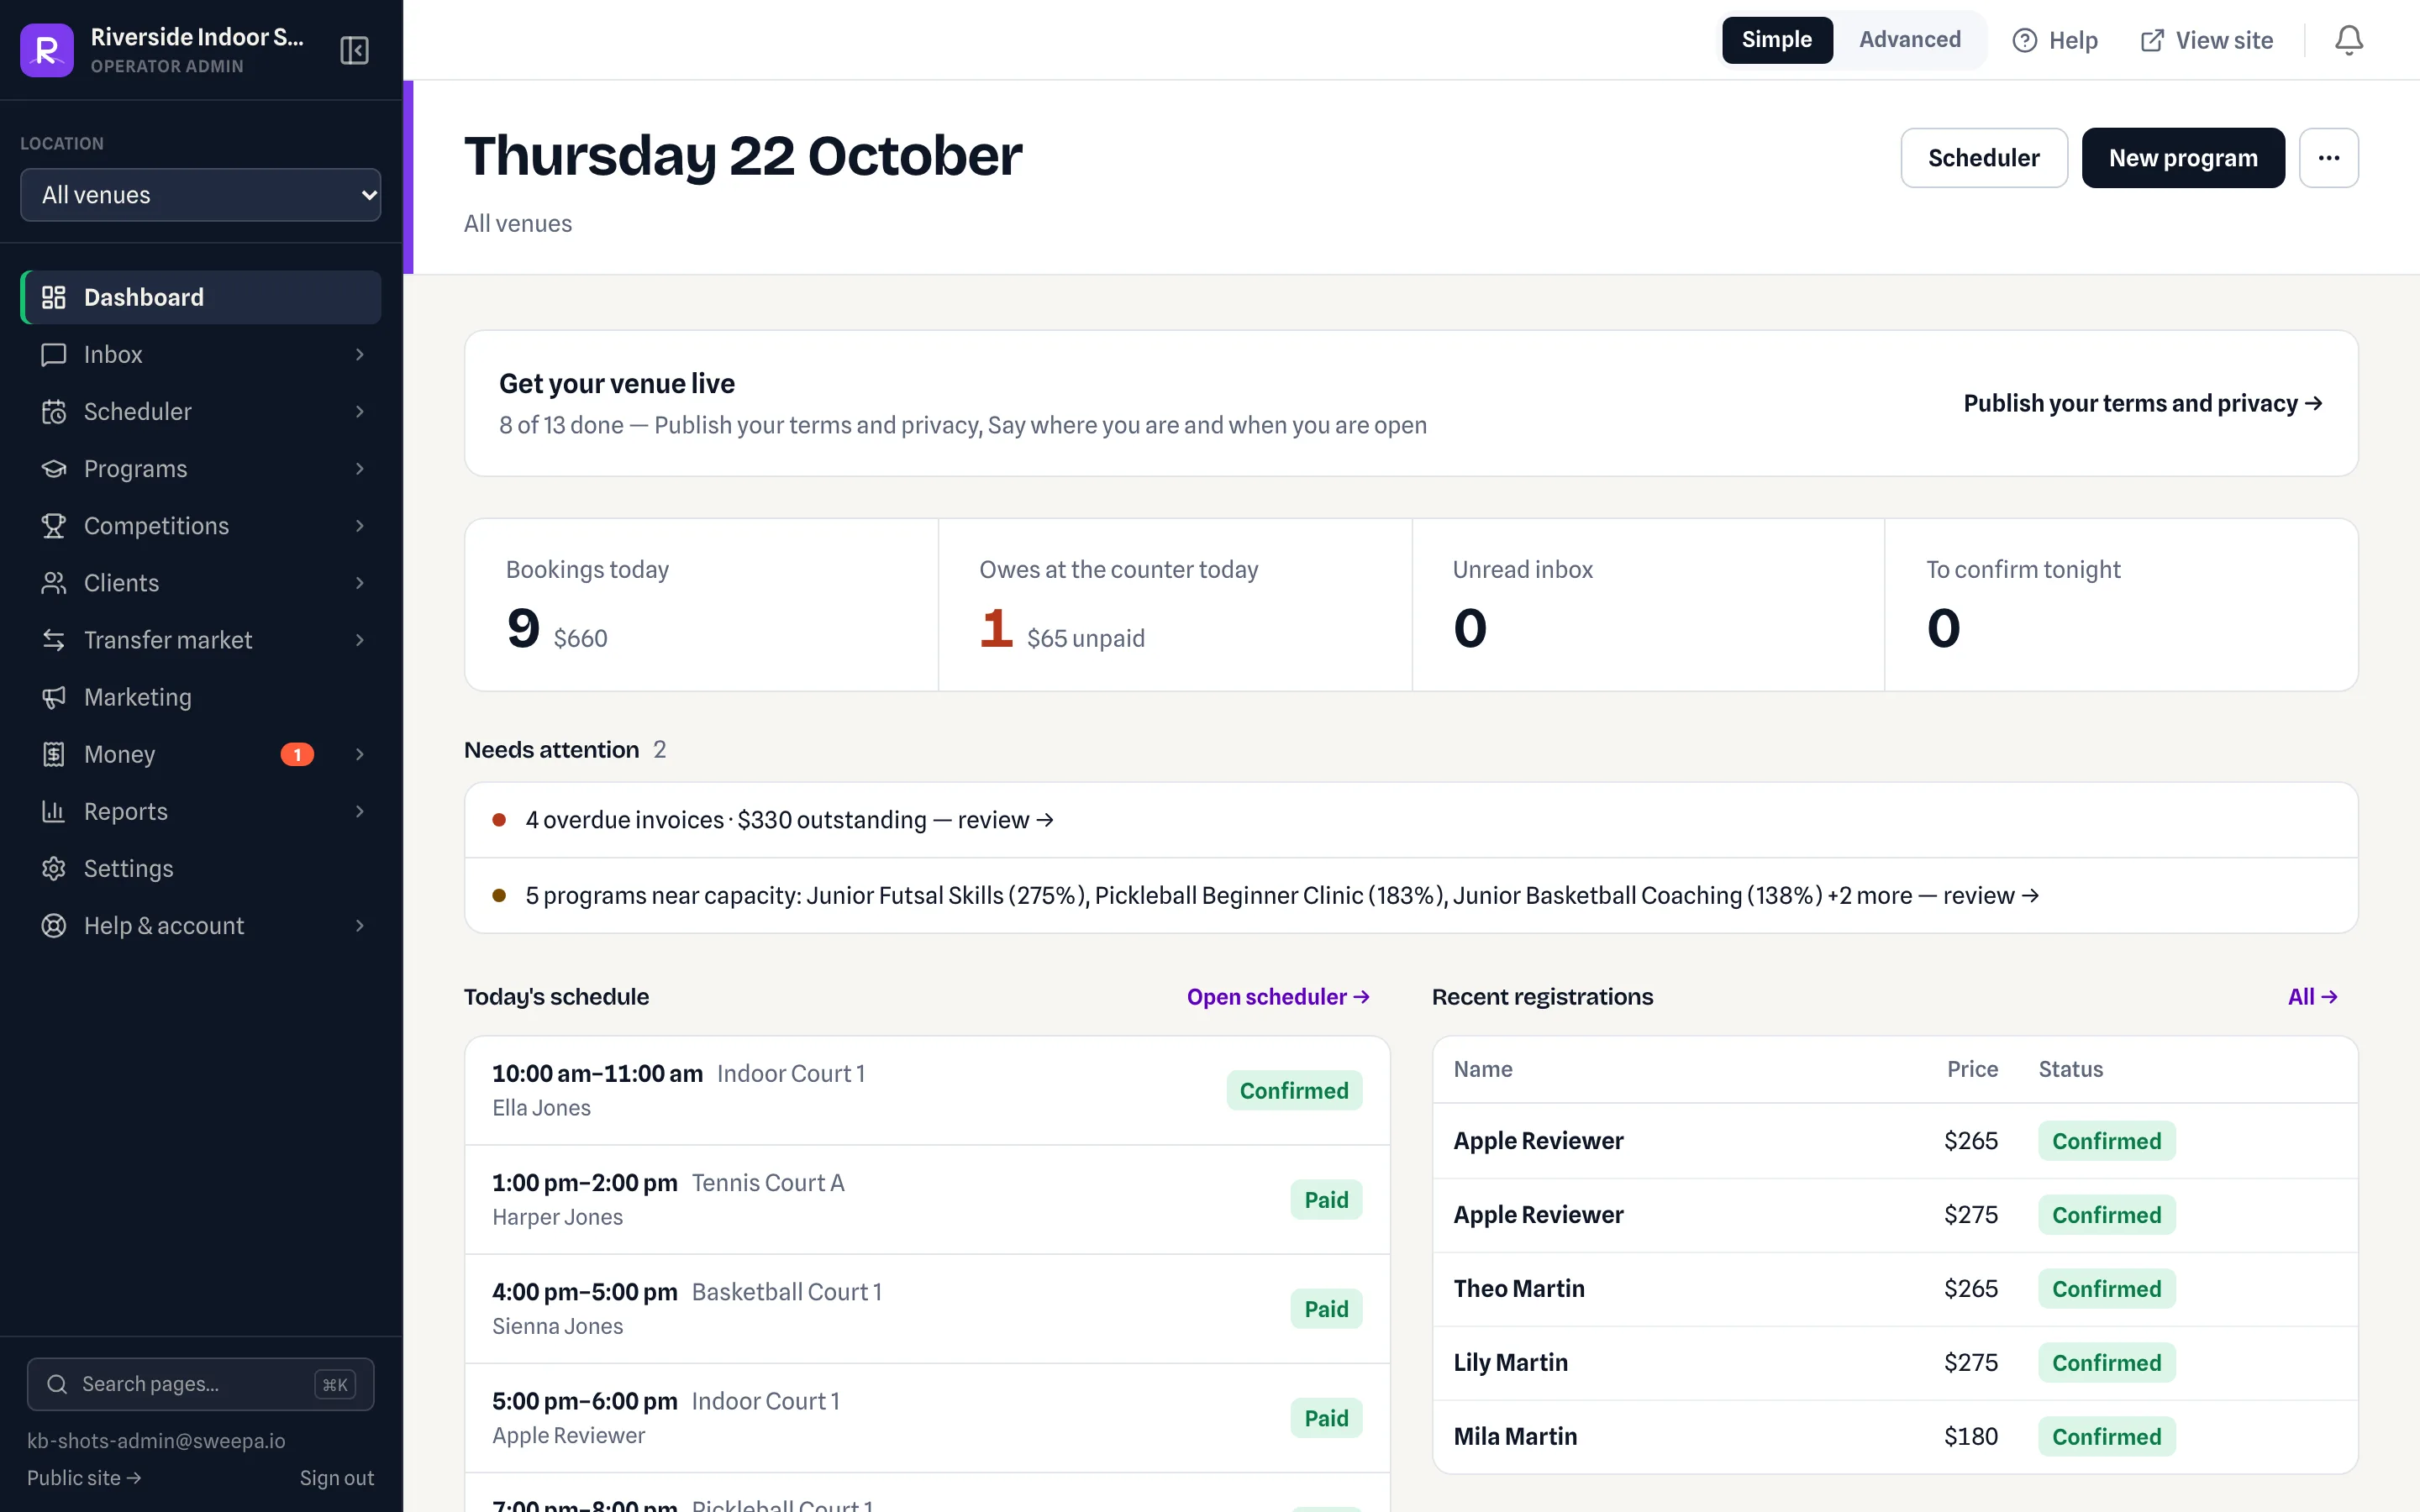Collapse the sidebar panel icon

coord(354,50)
